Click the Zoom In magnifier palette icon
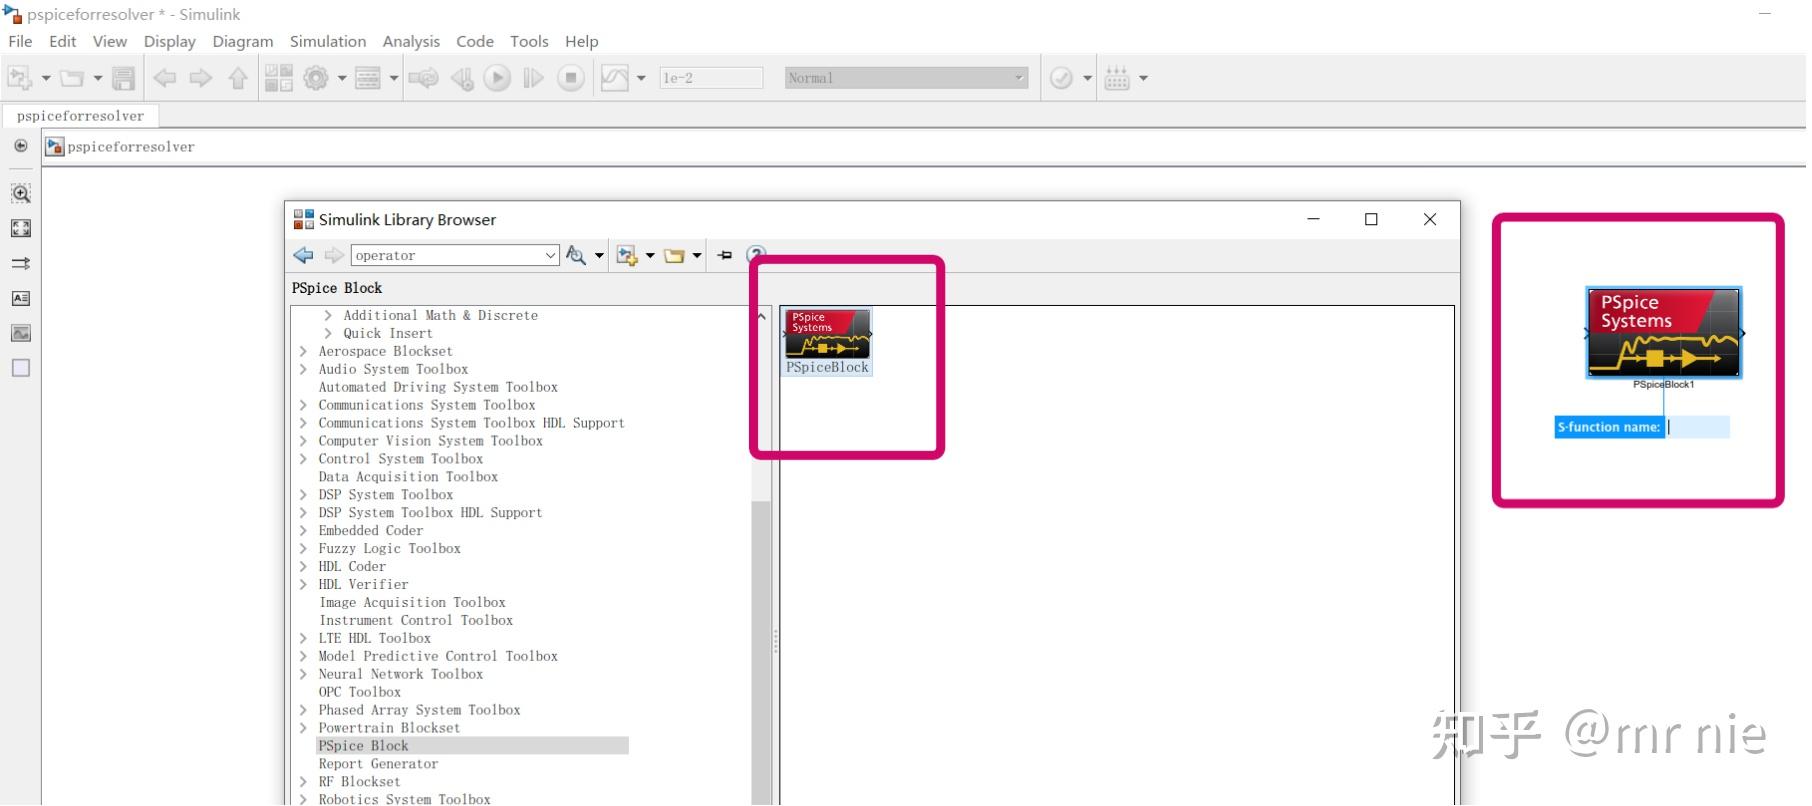 coord(21,193)
